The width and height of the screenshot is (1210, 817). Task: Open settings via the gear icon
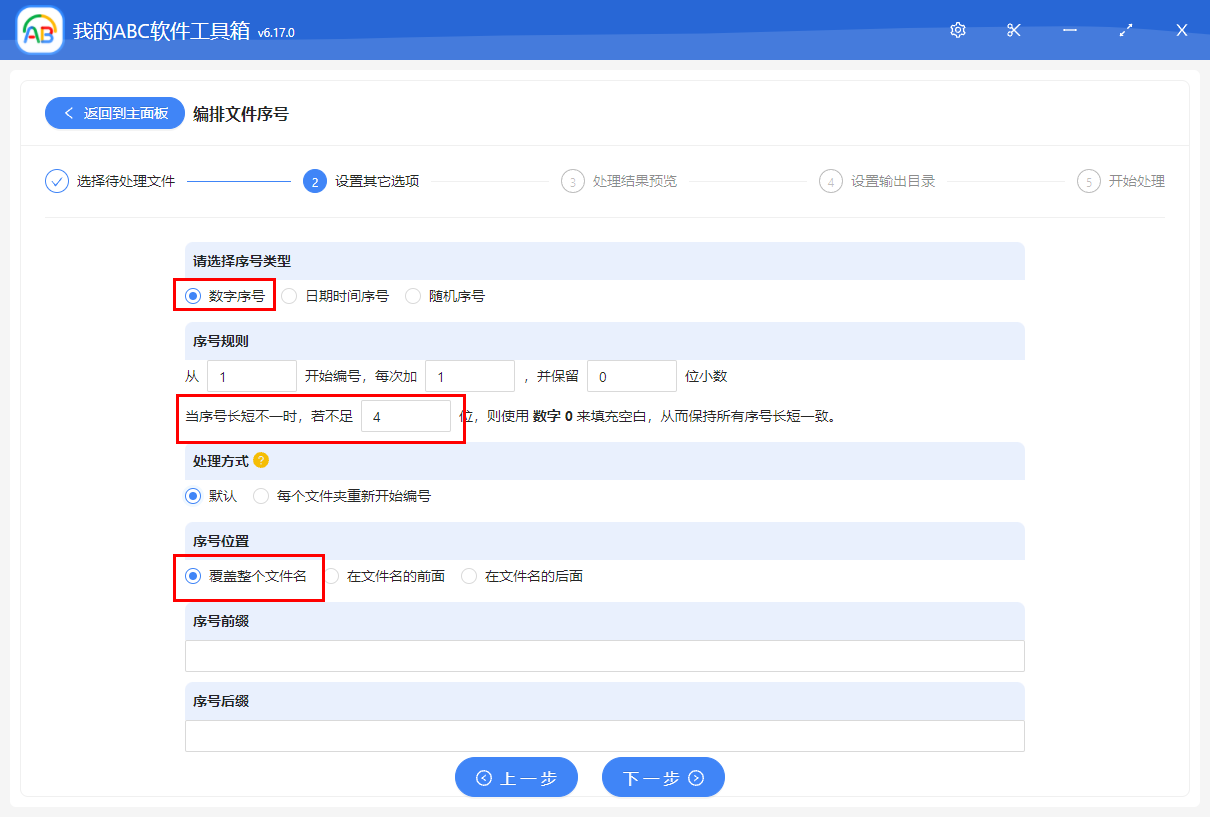pyautogui.click(x=957, y=30)
